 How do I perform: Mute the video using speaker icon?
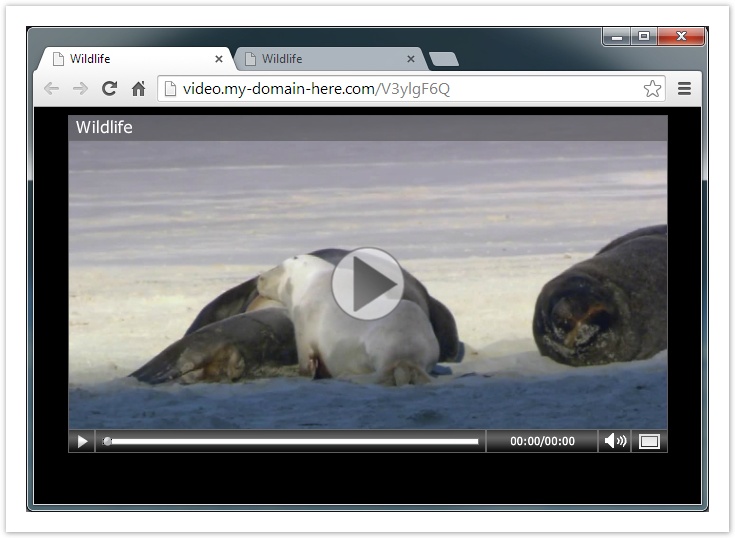pos(615,441)
